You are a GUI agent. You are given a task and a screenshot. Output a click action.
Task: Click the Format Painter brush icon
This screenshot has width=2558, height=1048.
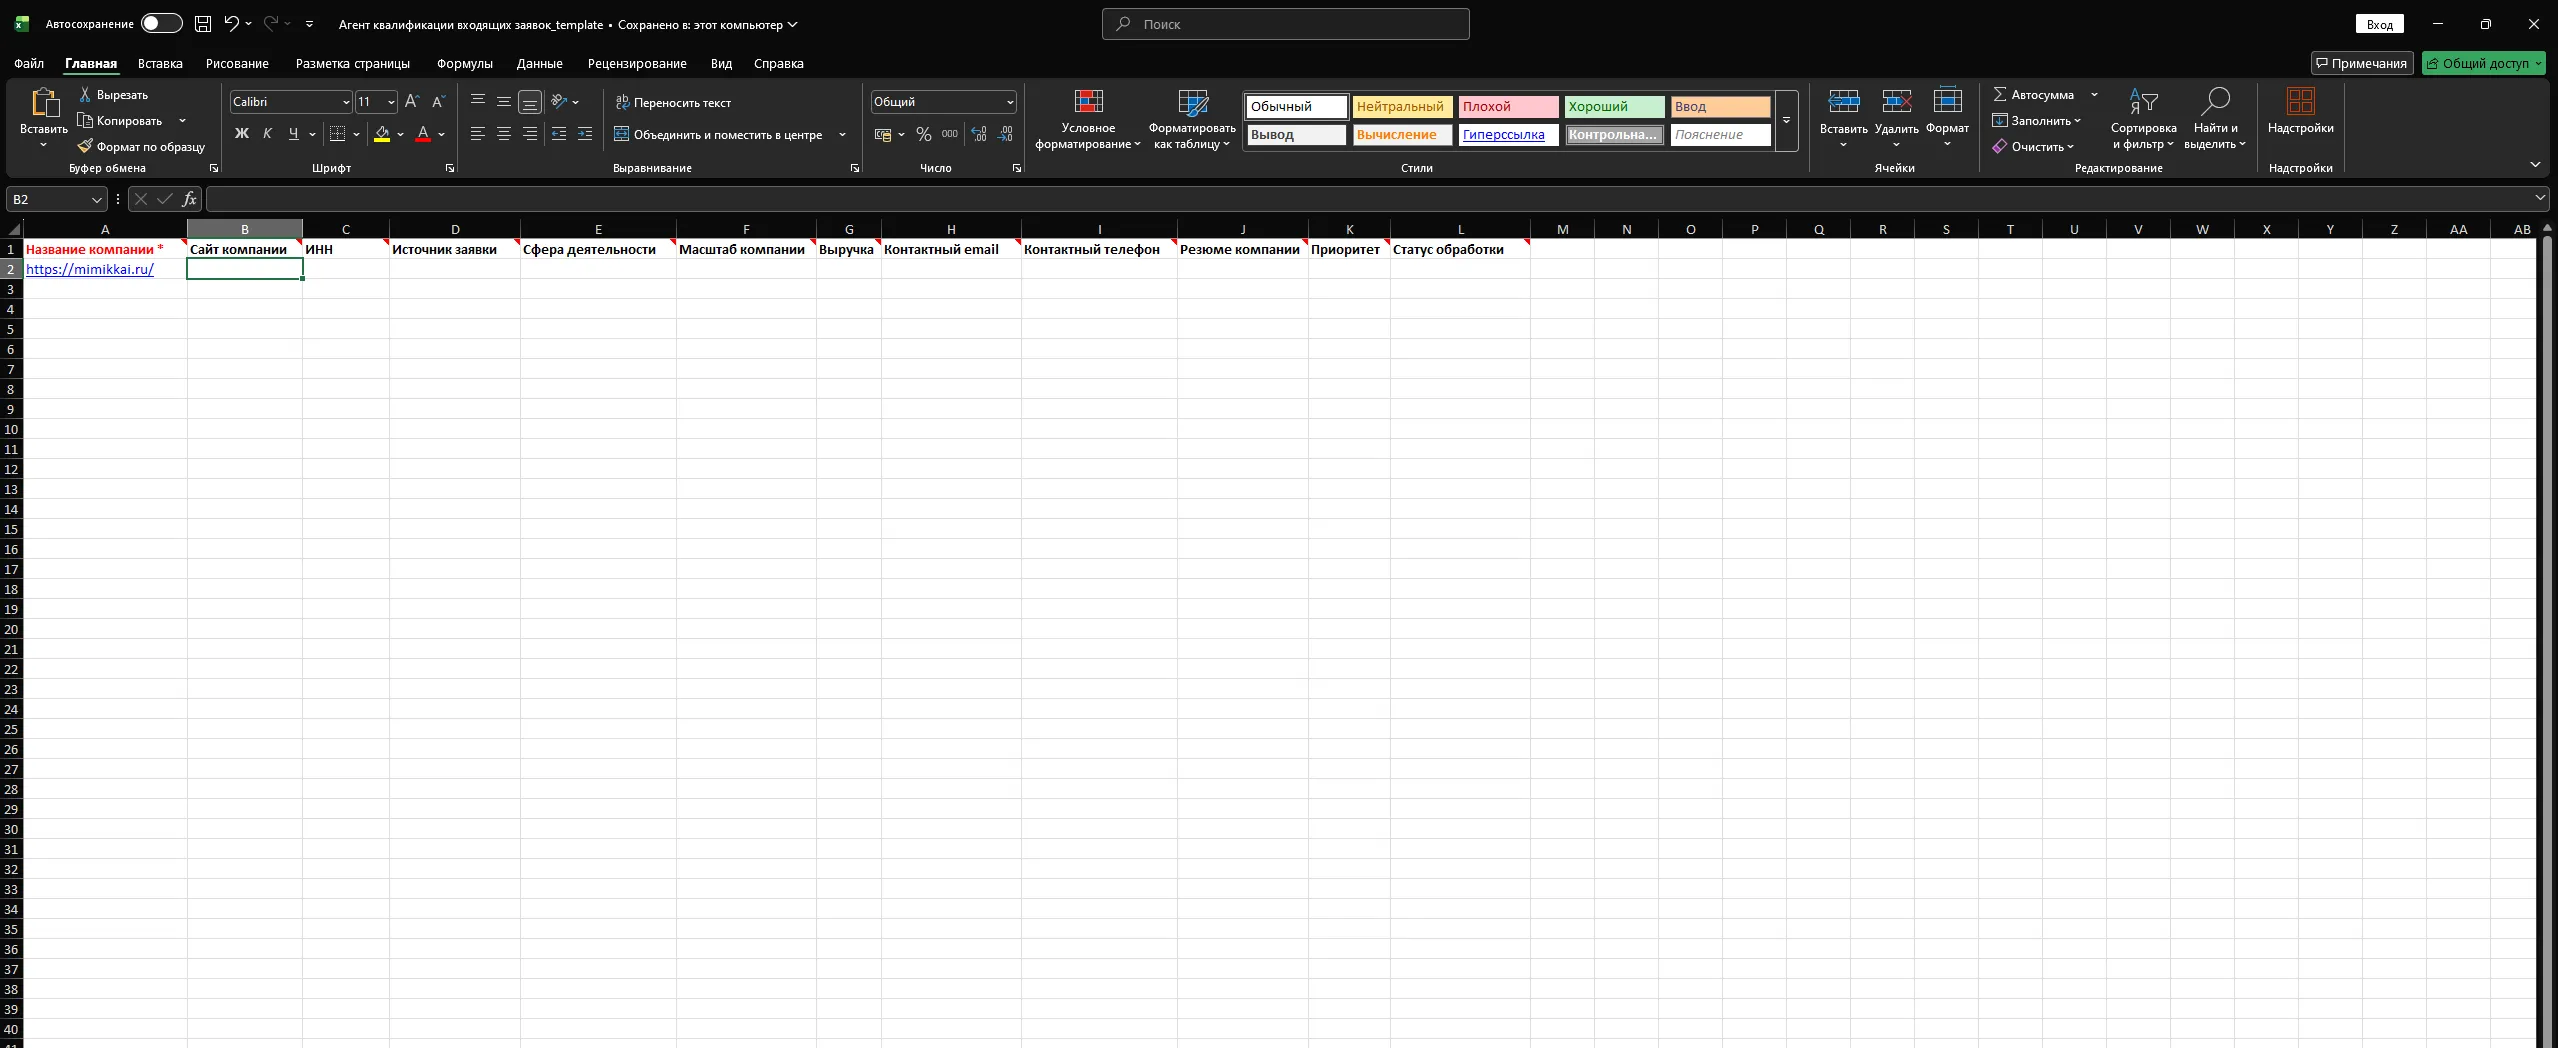85,147
